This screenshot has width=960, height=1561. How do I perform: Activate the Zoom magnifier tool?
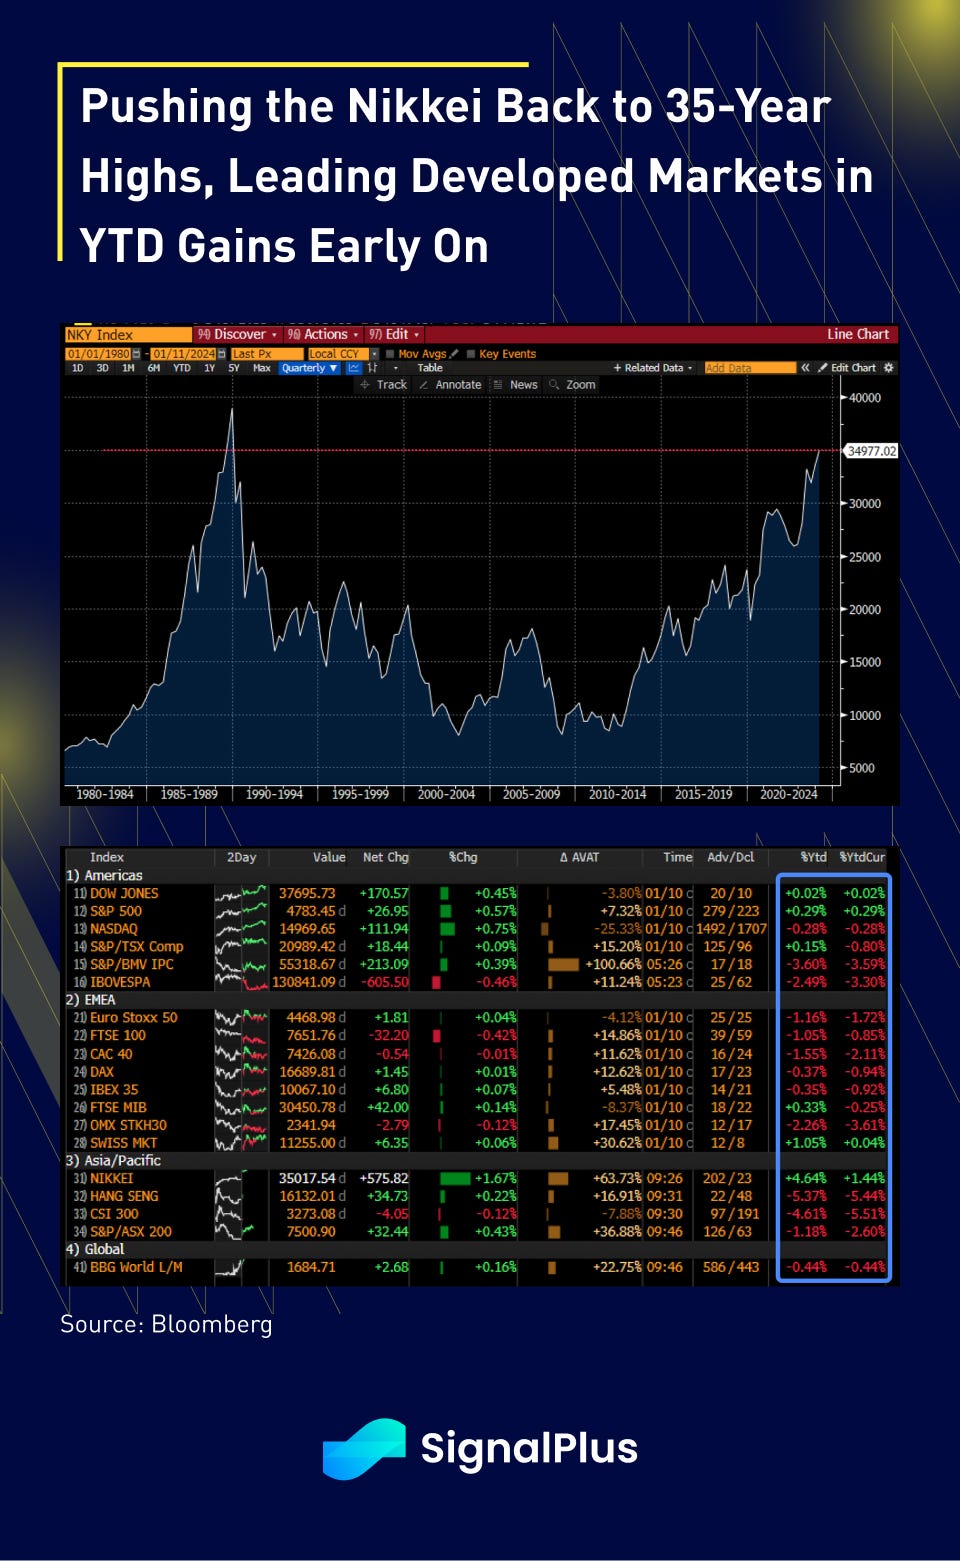[572, 385]
